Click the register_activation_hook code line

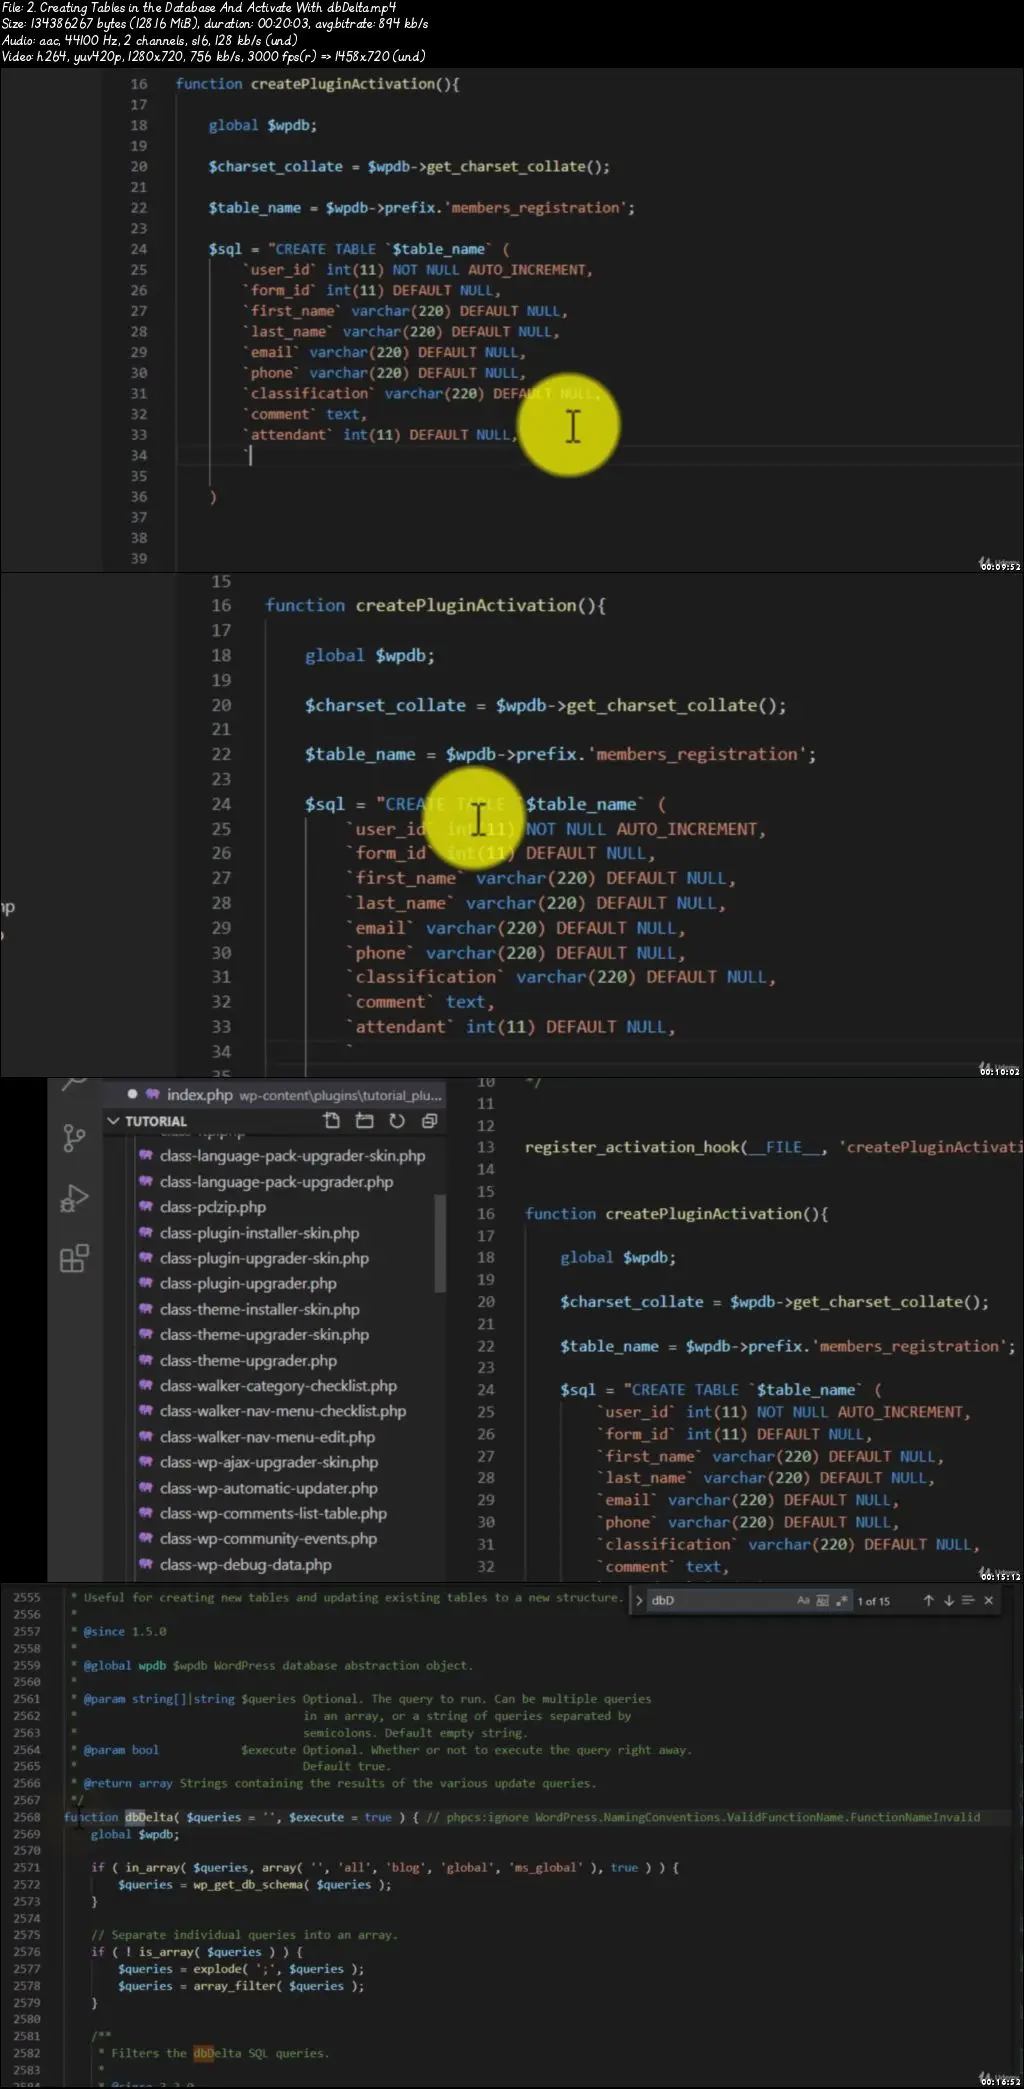point(773,1147)
